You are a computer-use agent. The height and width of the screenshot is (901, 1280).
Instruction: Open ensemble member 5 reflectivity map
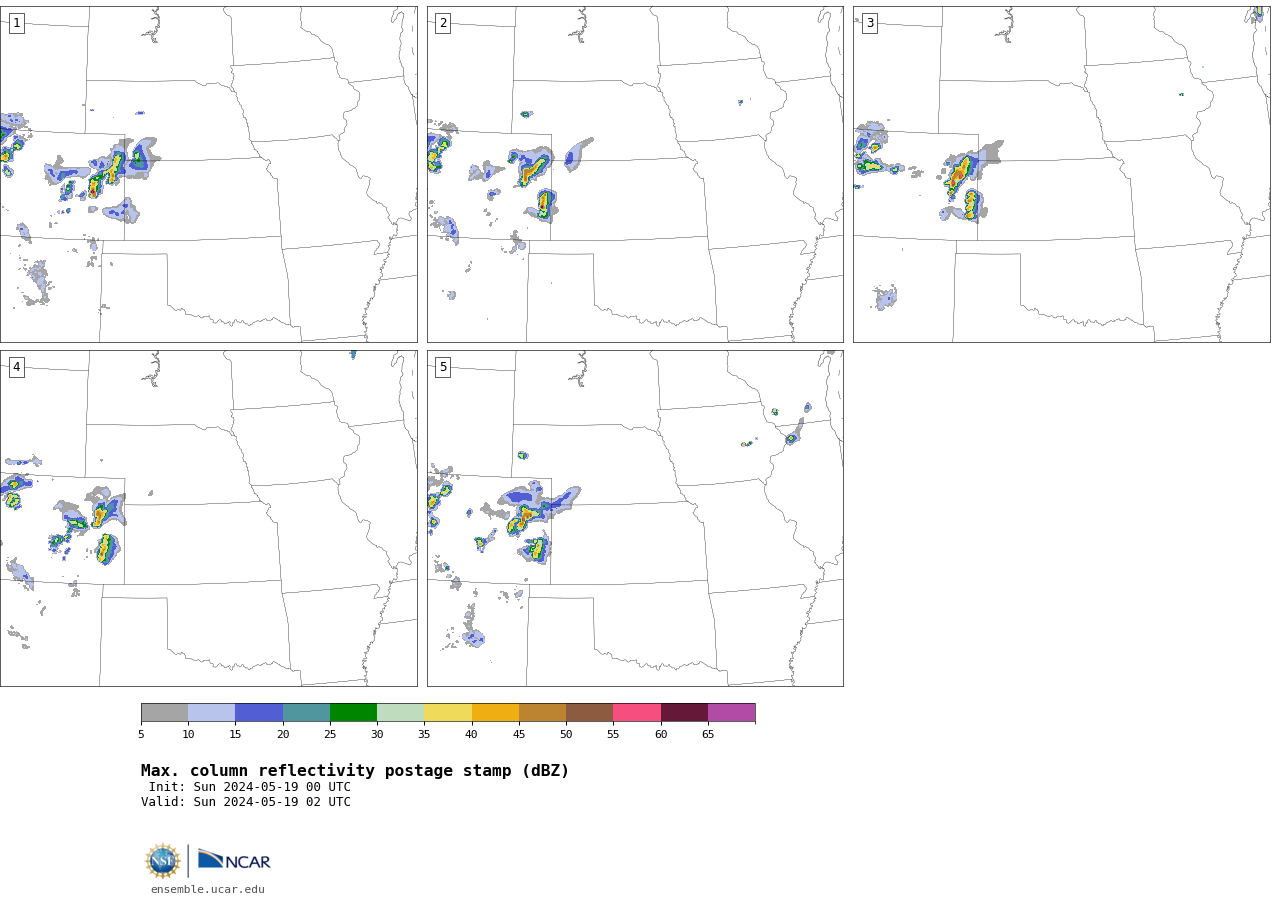pos(635,518)
